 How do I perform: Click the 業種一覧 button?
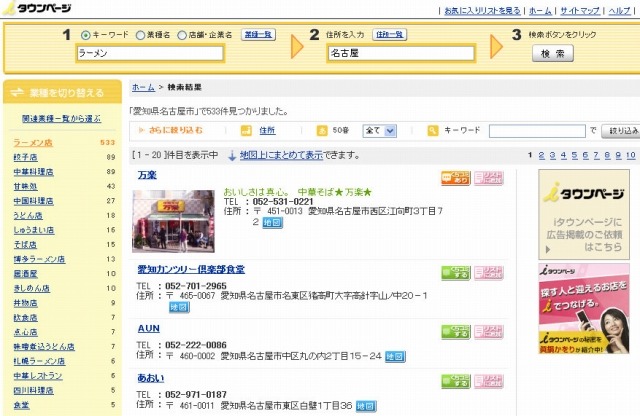tap(258, 35)
